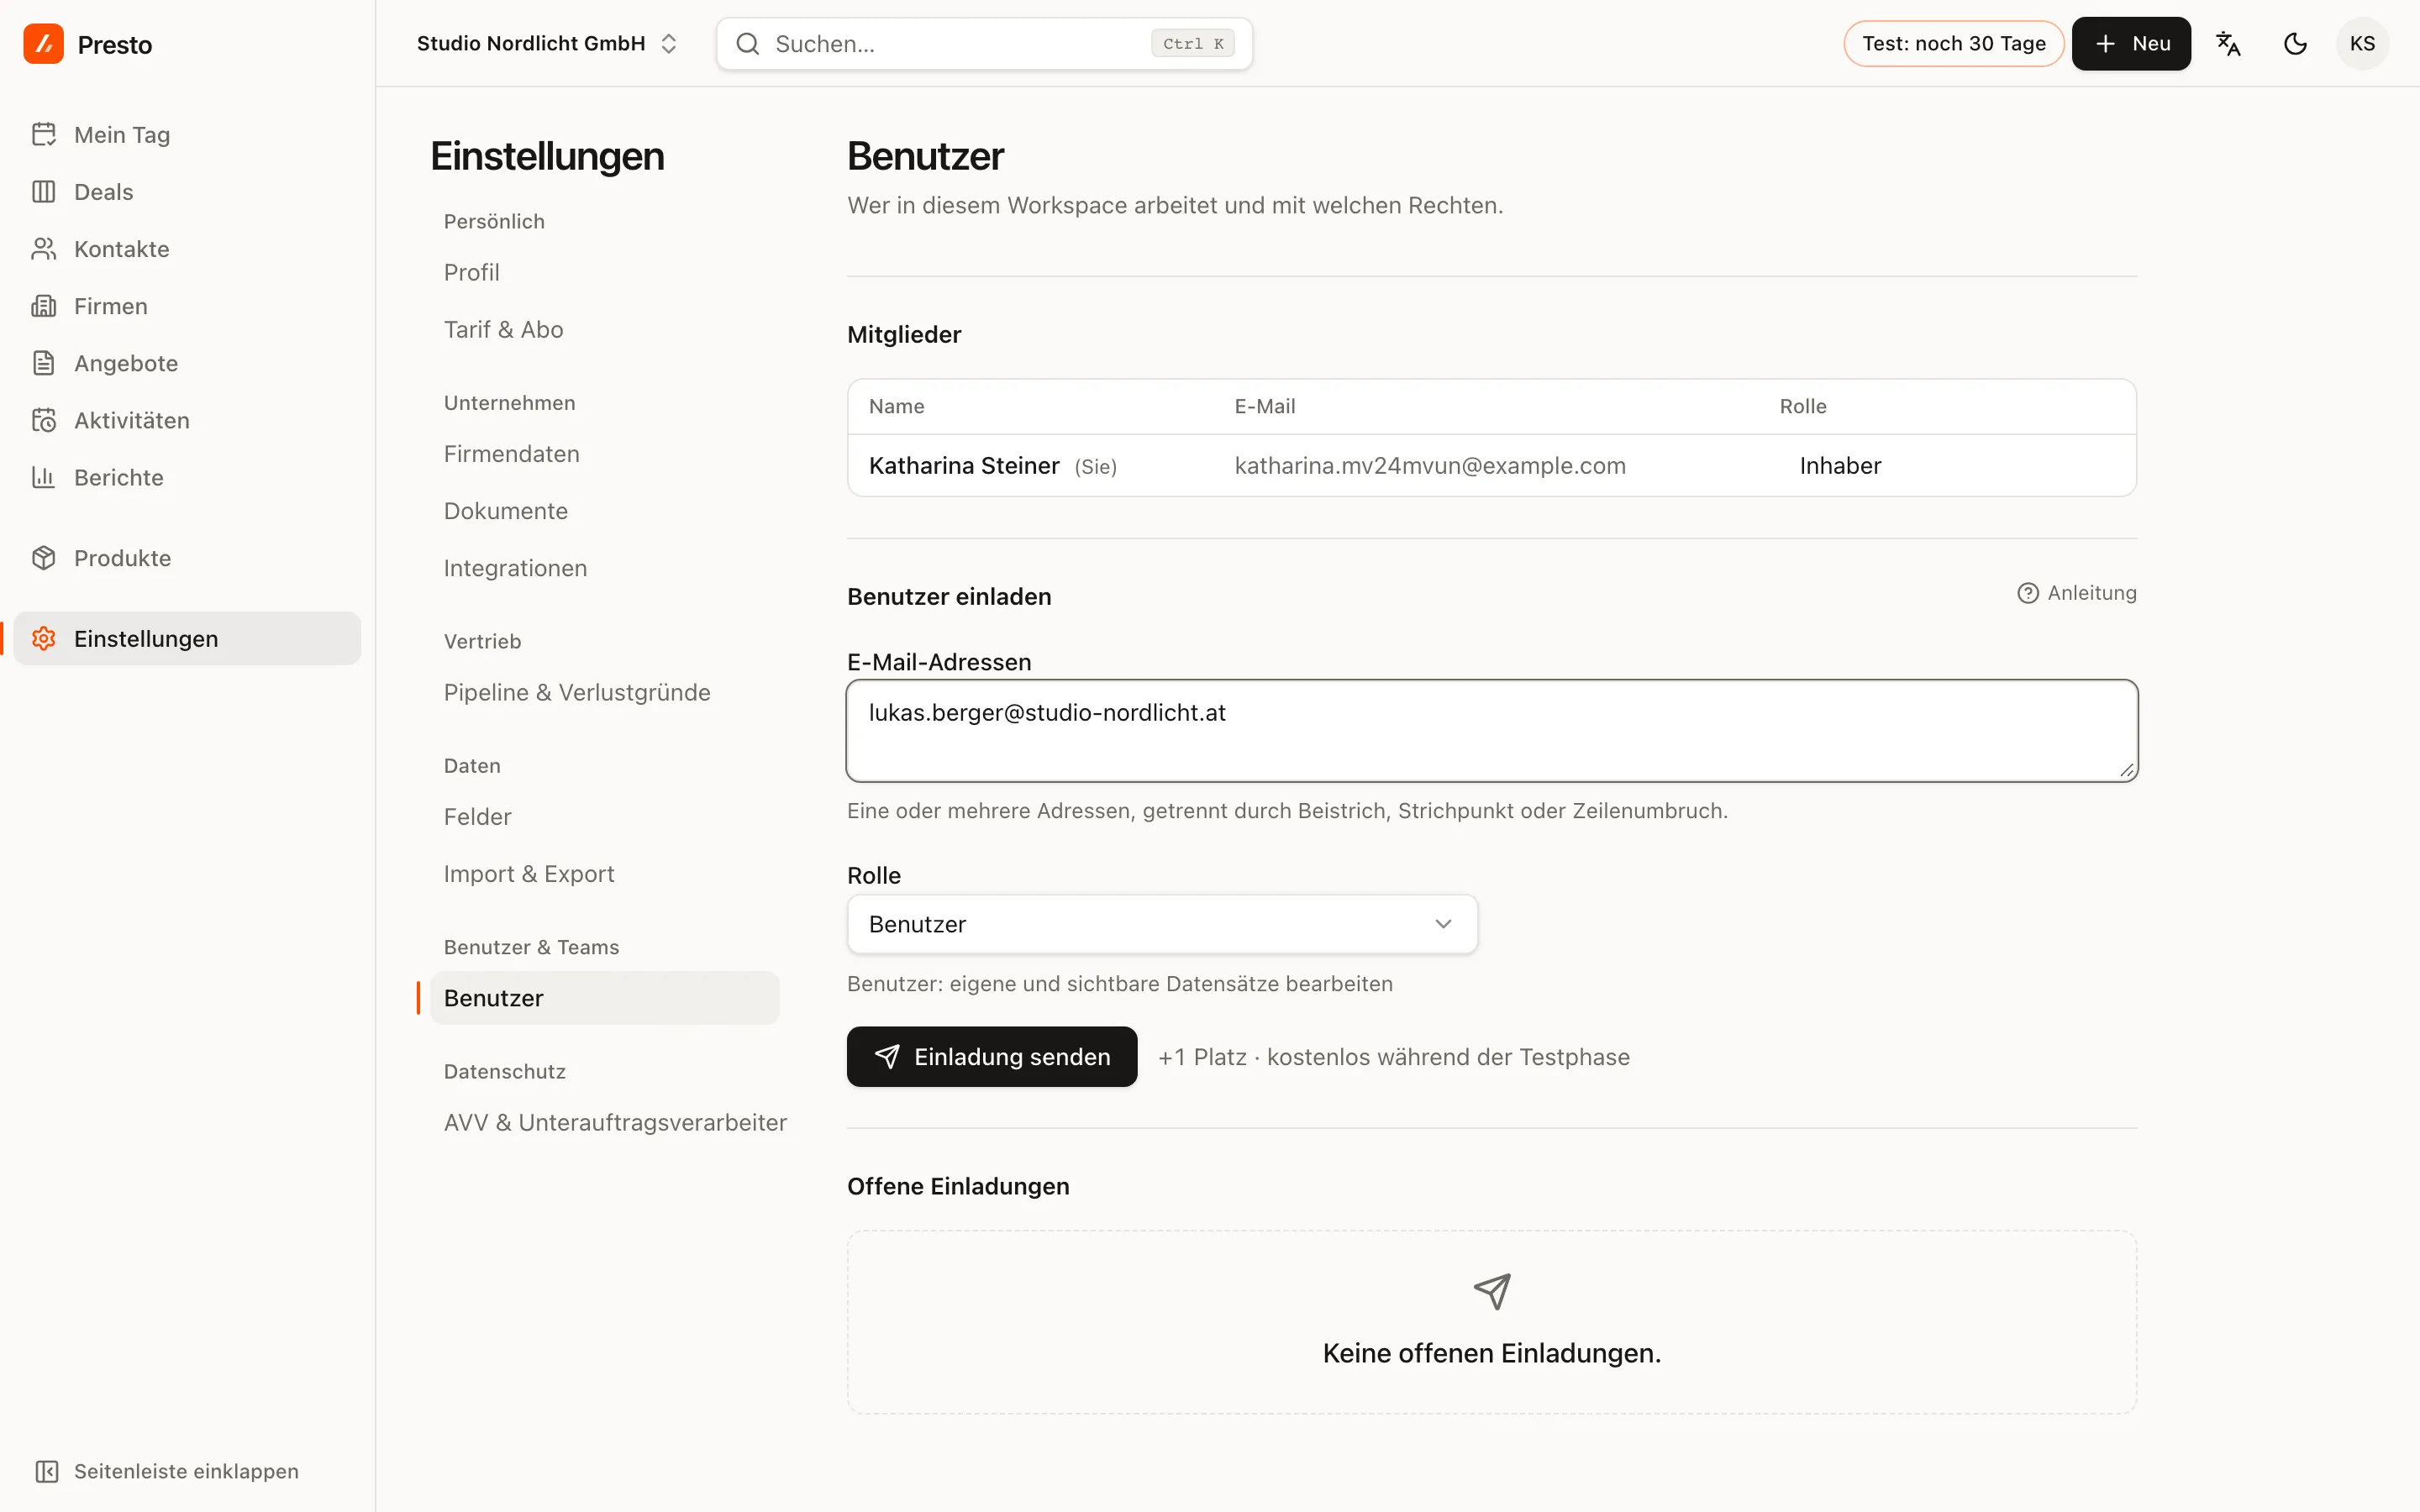Open the Aktivitäten calendar-clock icon
This screenshot has width=2420, height=1512.
click(43, 419)
